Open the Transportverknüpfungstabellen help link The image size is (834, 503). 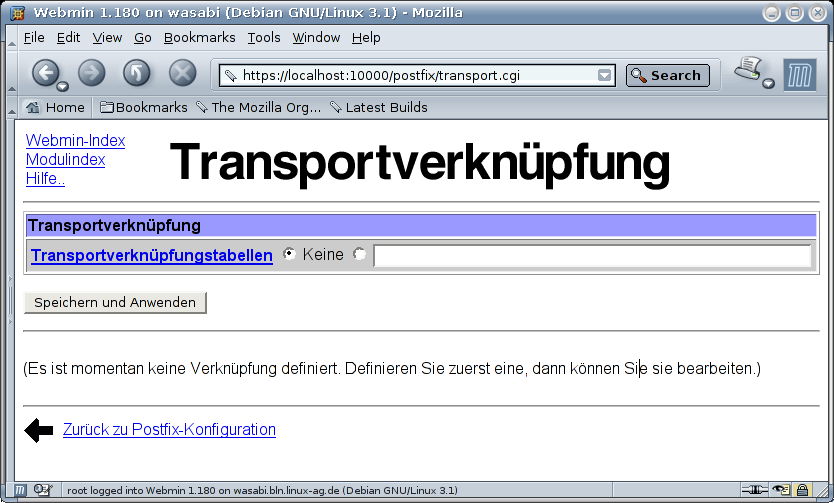coord(152,255)
